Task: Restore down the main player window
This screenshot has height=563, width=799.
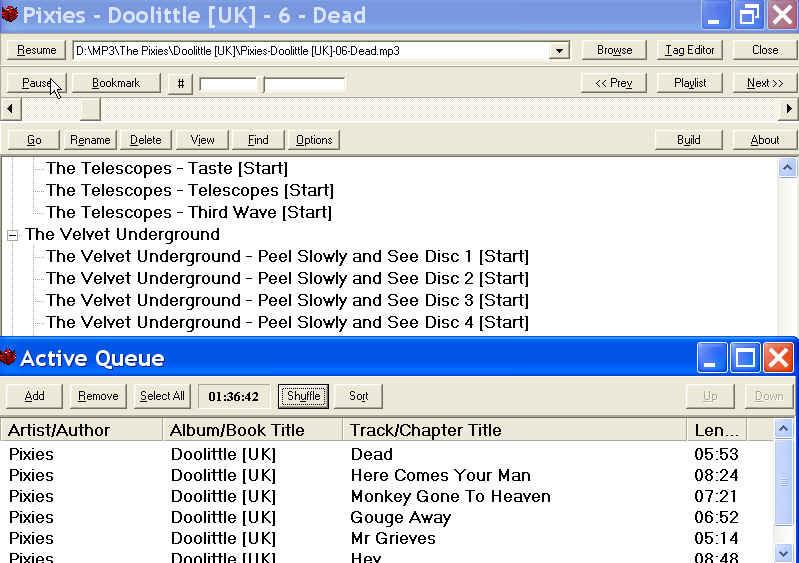Action: click(748, 14)
